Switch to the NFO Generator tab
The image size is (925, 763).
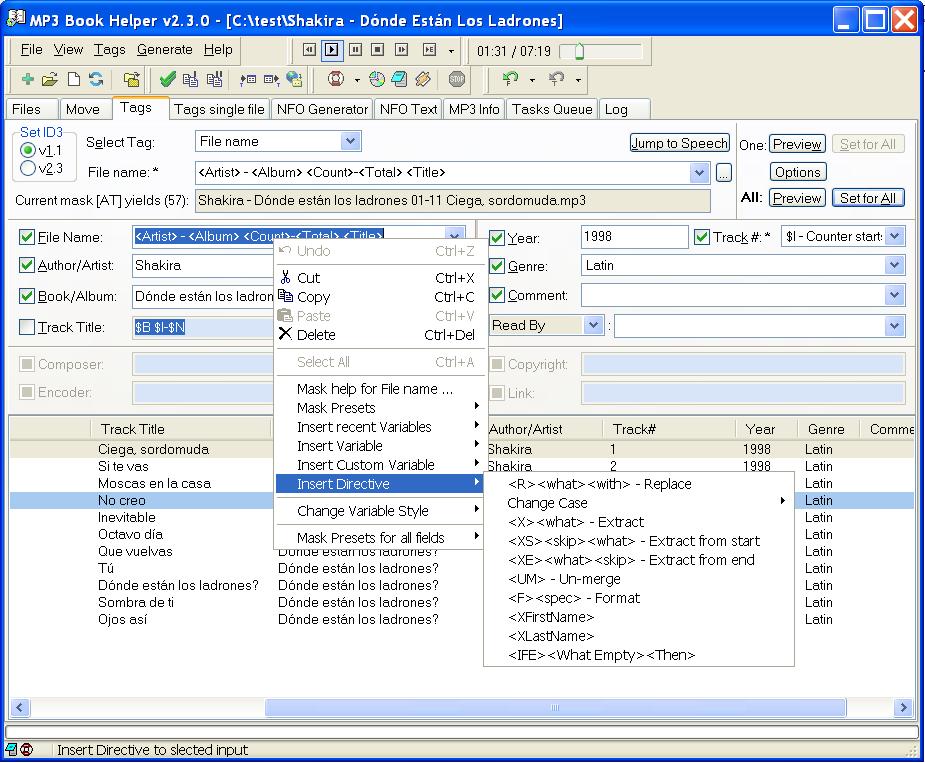tap(322, 109)
